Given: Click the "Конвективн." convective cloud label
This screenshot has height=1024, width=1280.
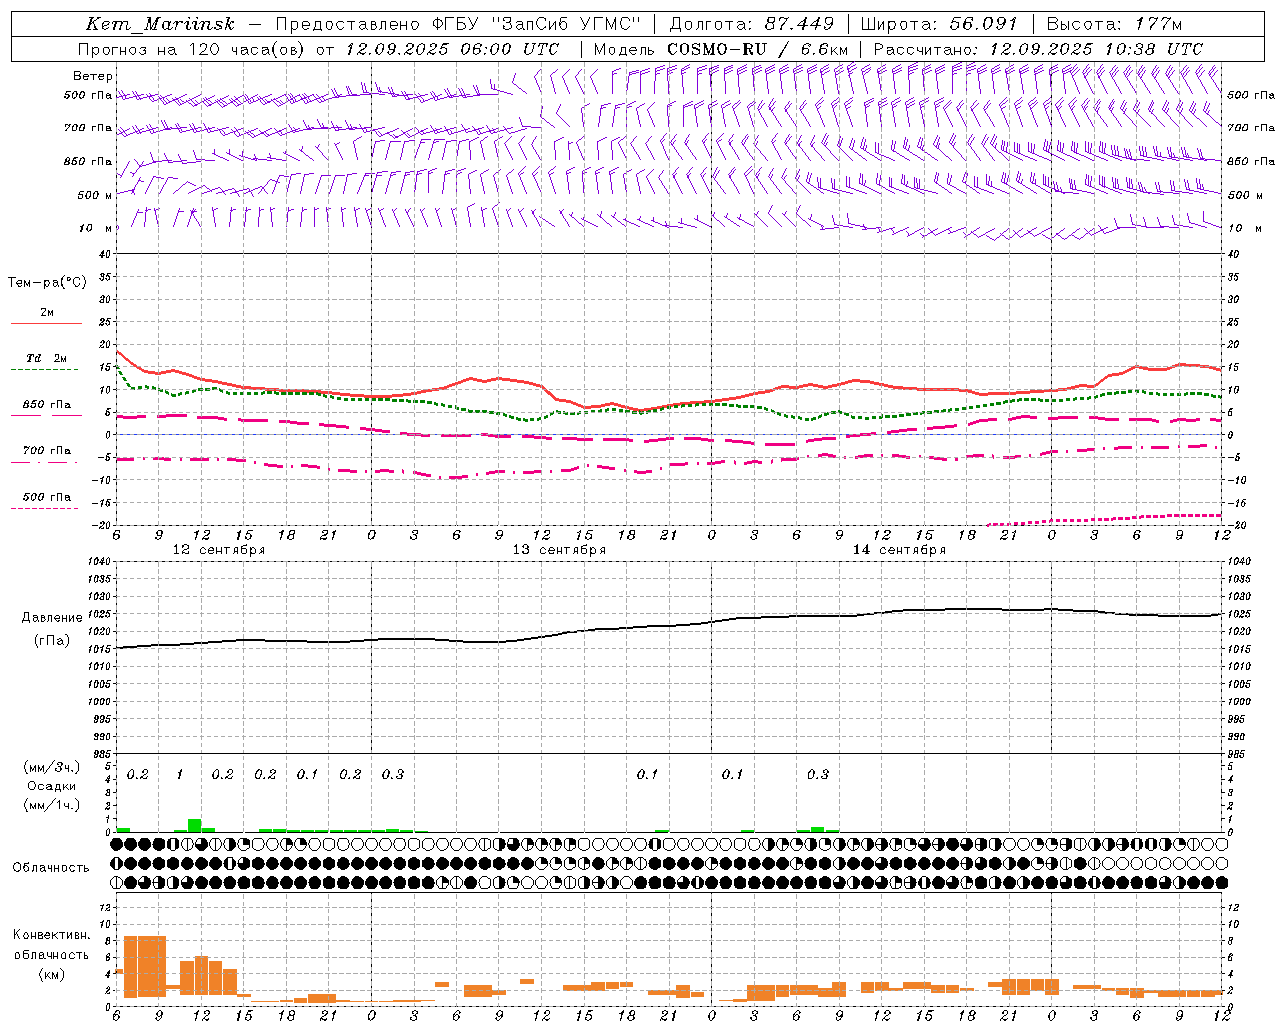Looking at the screenshot, I should [51, 935].
